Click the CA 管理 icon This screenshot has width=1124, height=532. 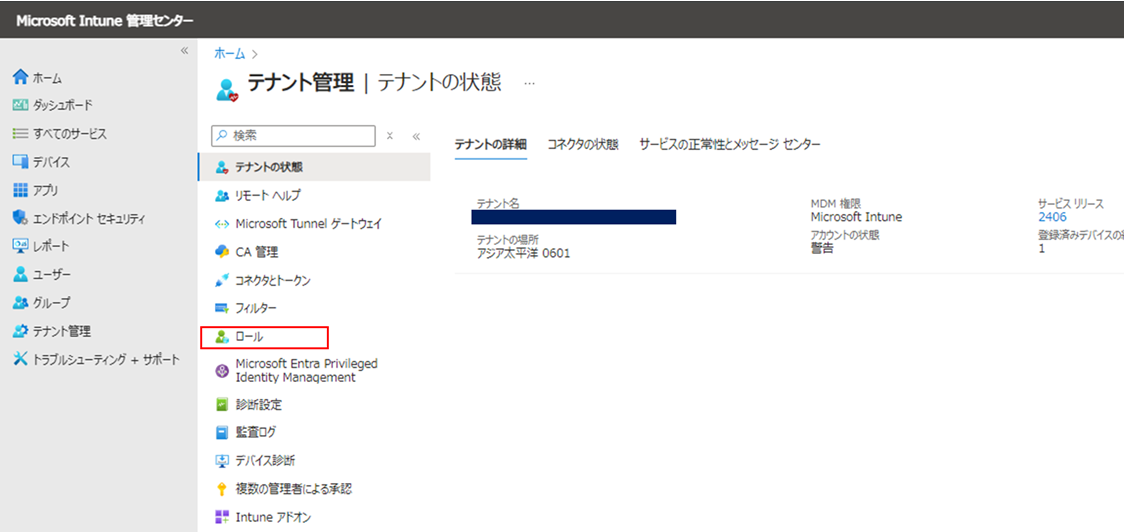tap(222, 252)
